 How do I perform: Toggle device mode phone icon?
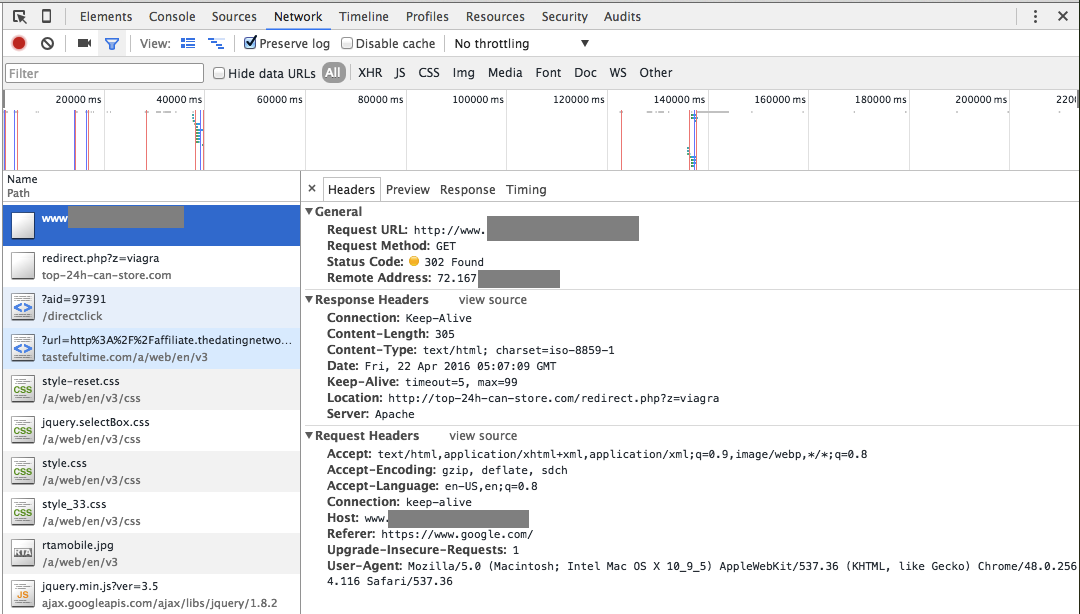pyautogui.click(x=46, y=16)
